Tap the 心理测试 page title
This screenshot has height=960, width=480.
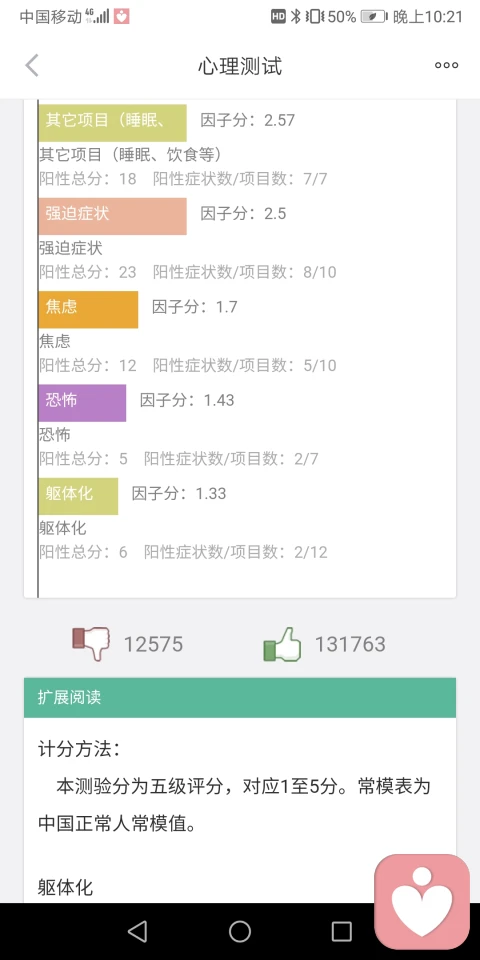pyautogui.click(x=240, y=66)
